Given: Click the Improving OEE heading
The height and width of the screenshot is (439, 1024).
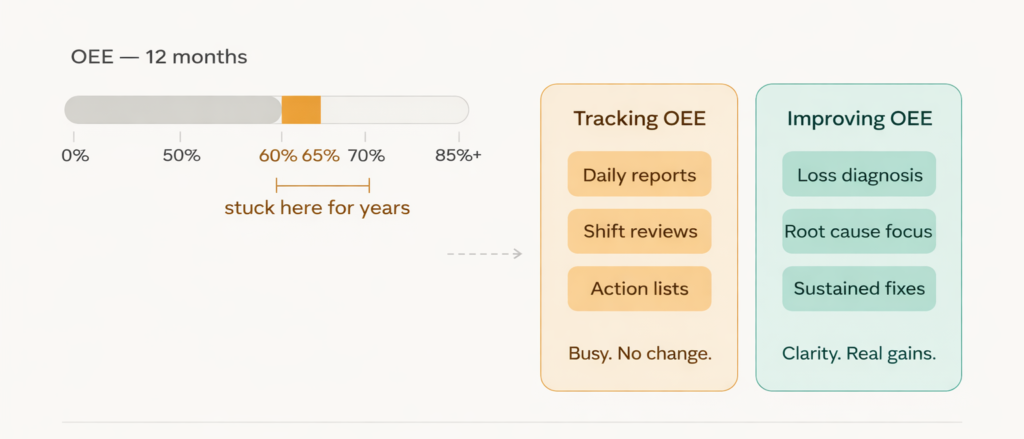Looking at the screenshot, I should [x=859, y=119].
